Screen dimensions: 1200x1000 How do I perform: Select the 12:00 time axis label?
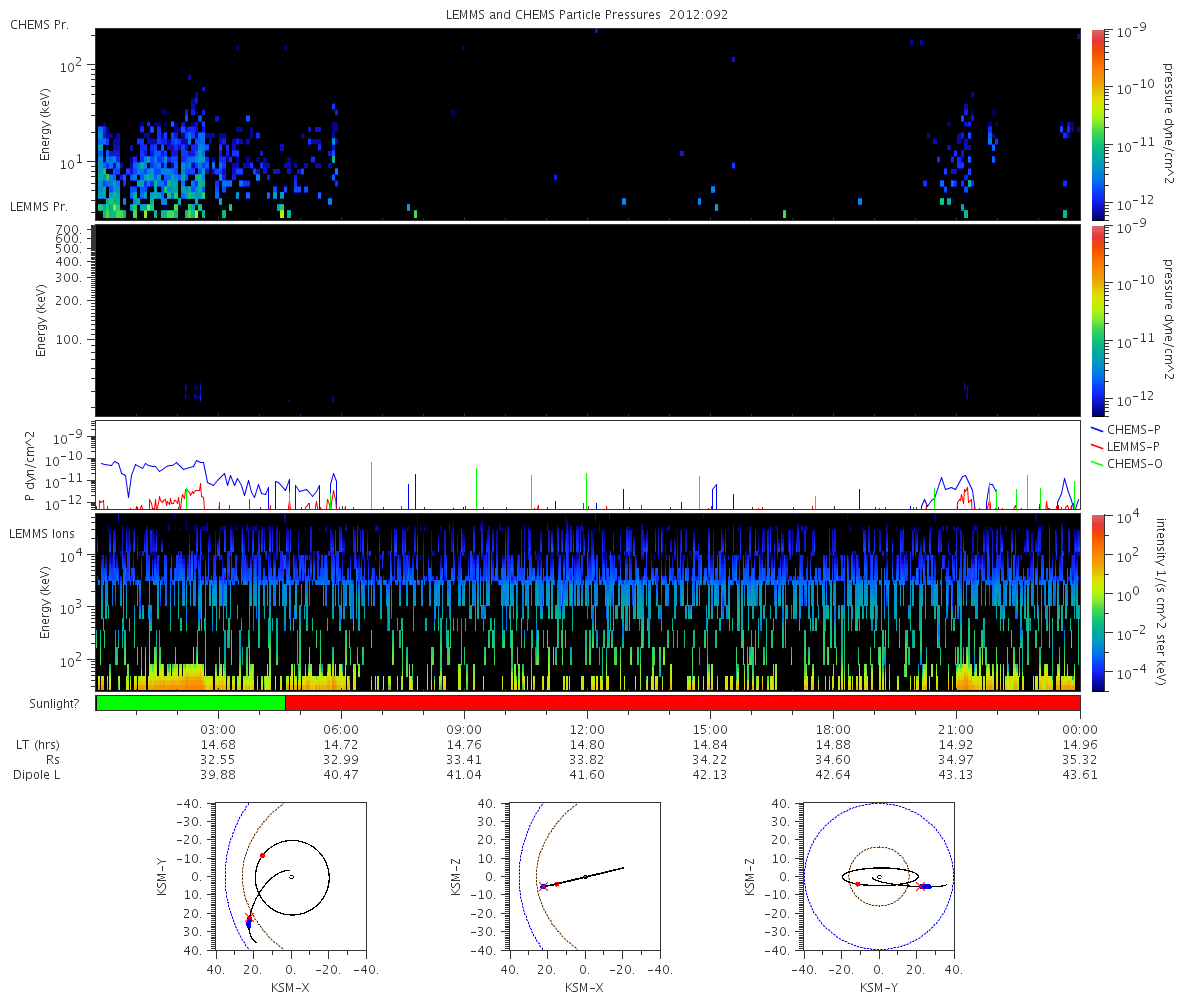pos(587,730)
